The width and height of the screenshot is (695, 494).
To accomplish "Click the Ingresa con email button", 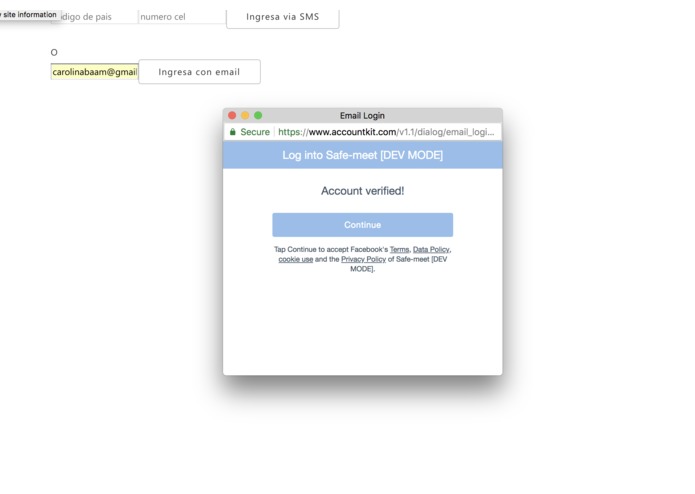I will click(199, 72).
